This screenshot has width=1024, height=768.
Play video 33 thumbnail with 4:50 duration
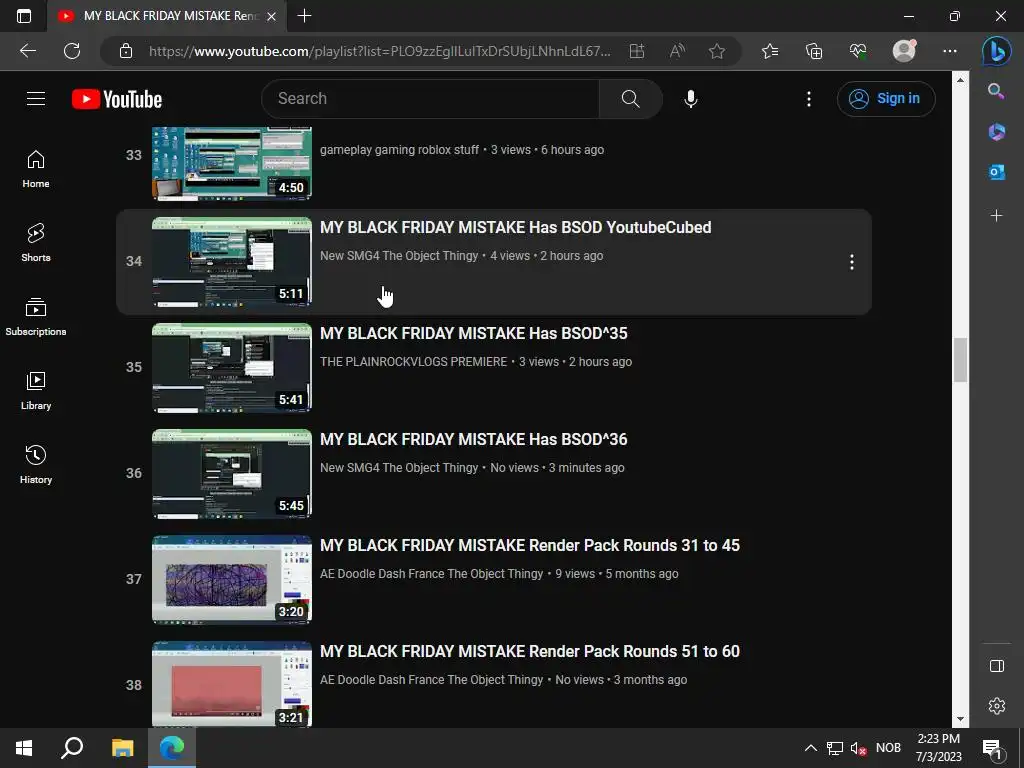(x=232, y=163)
